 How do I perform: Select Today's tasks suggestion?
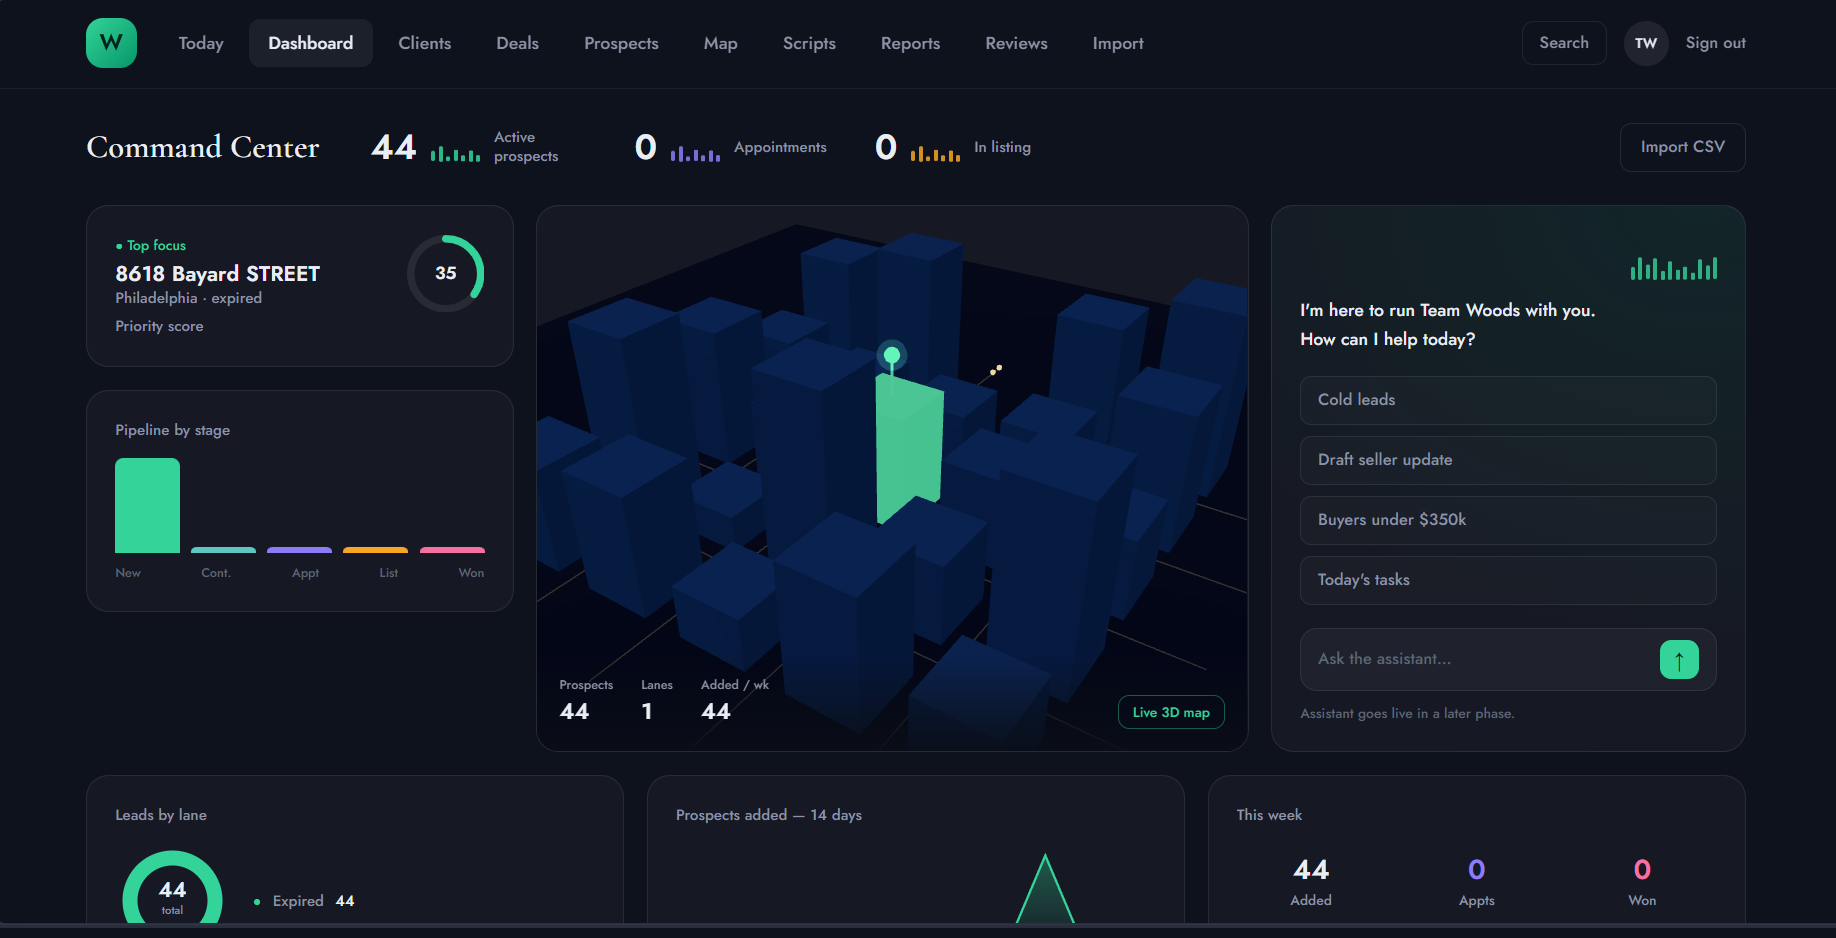coord(1508,580)
